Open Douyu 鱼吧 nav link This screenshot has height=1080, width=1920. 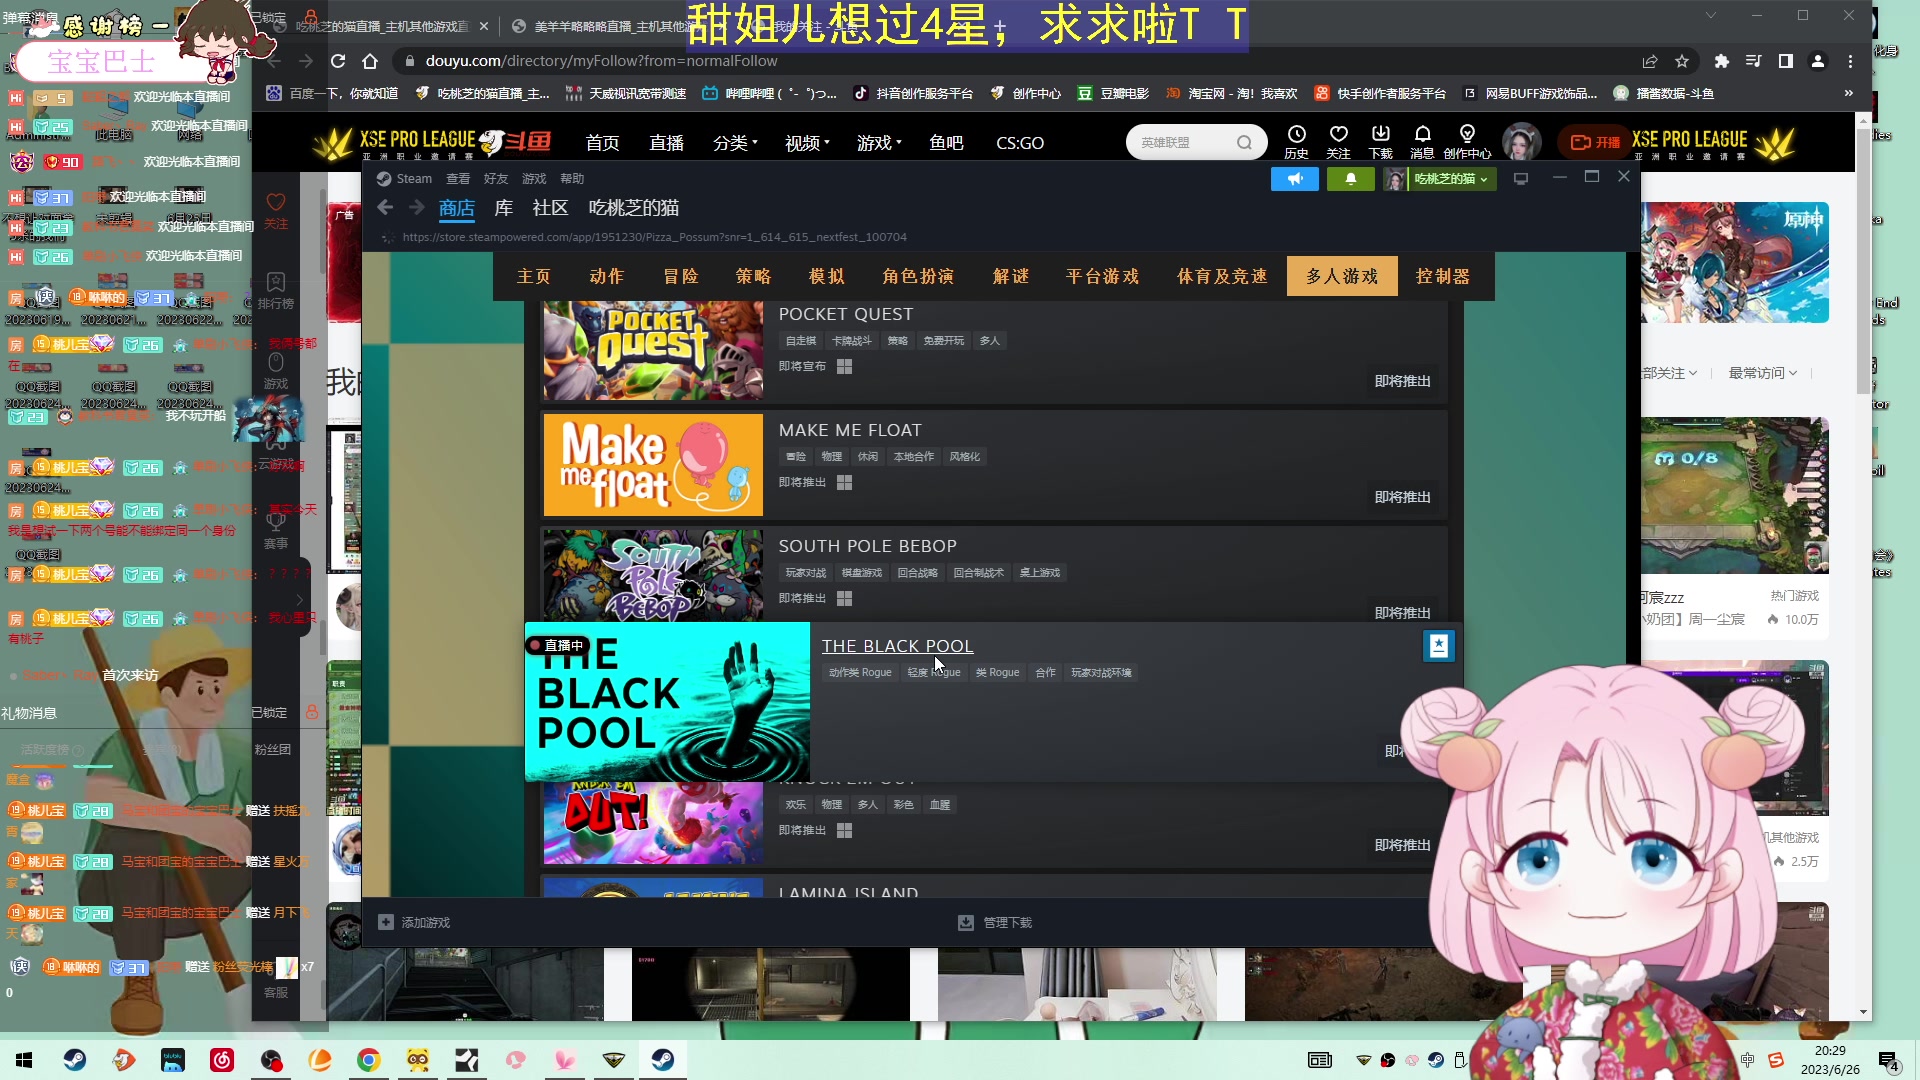pos(946,143)
